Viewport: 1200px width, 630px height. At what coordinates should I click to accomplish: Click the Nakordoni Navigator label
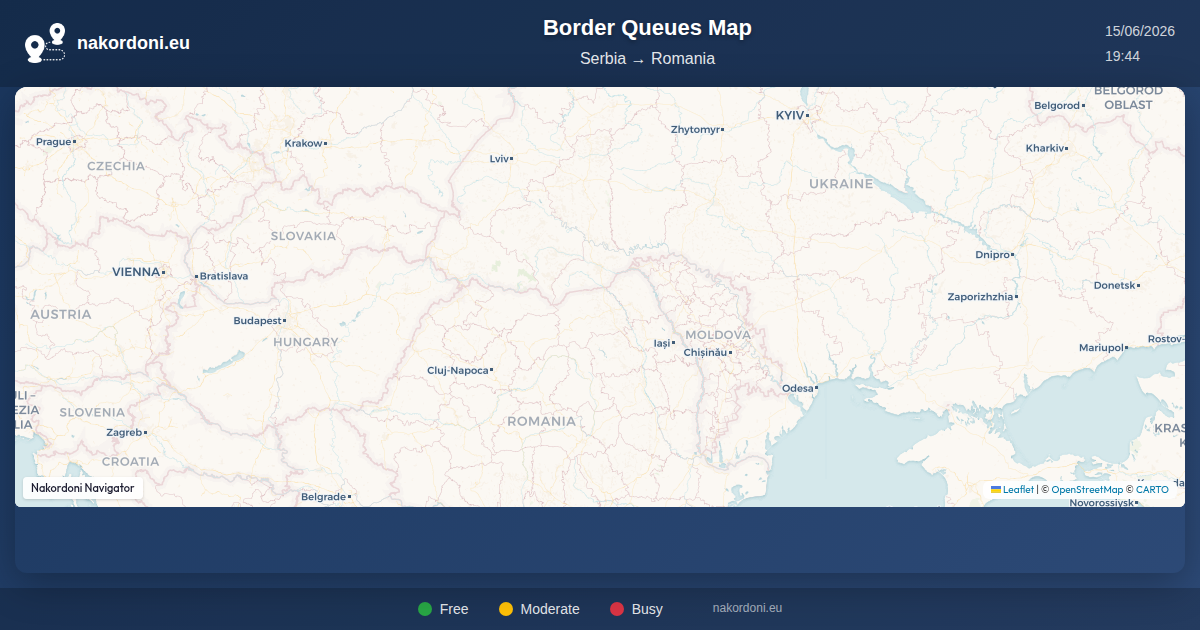click(83, 488)
